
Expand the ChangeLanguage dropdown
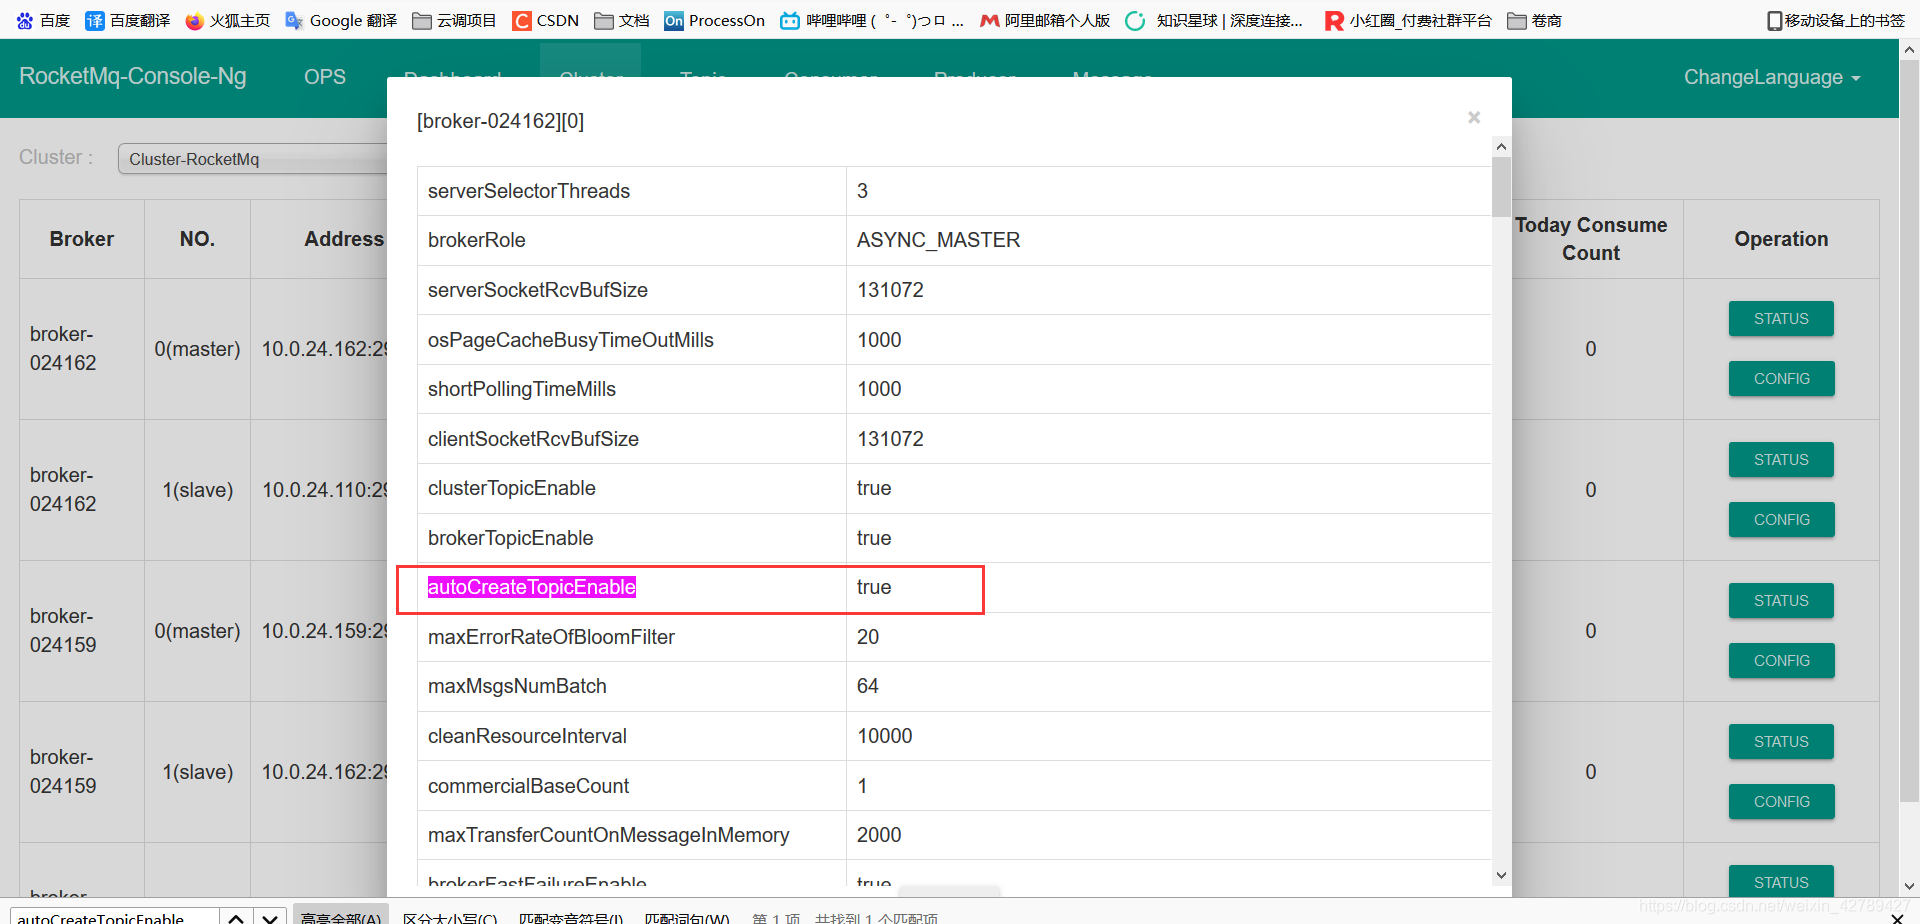[1772, 77]
